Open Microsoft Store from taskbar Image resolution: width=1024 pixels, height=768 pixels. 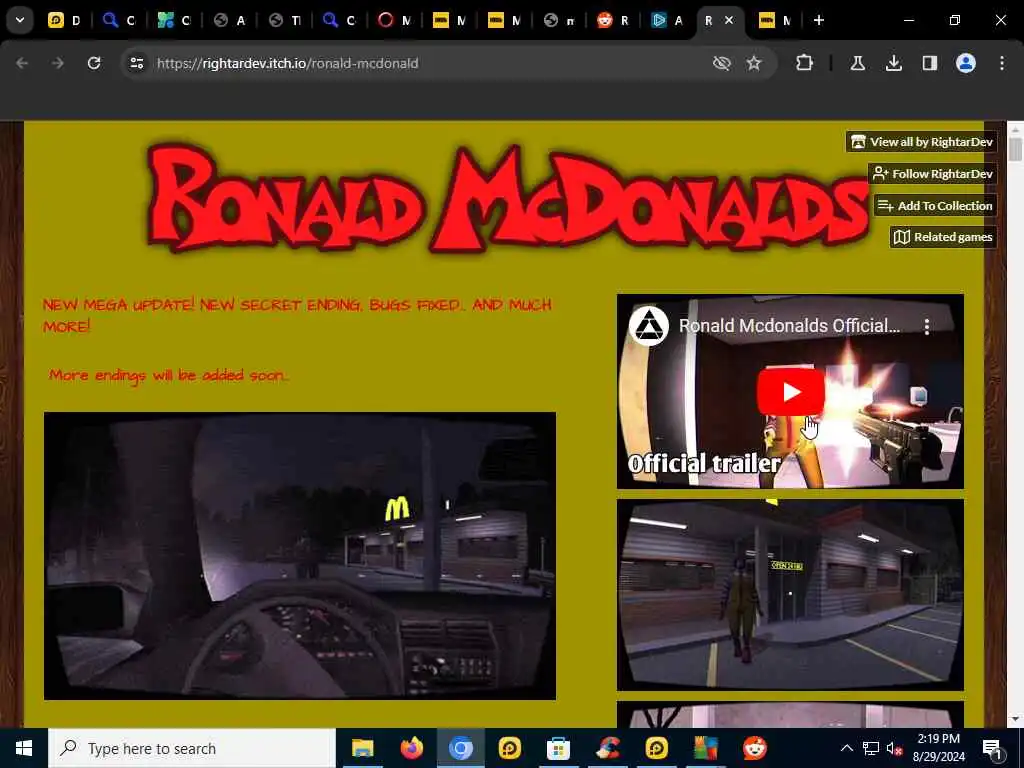558,748
